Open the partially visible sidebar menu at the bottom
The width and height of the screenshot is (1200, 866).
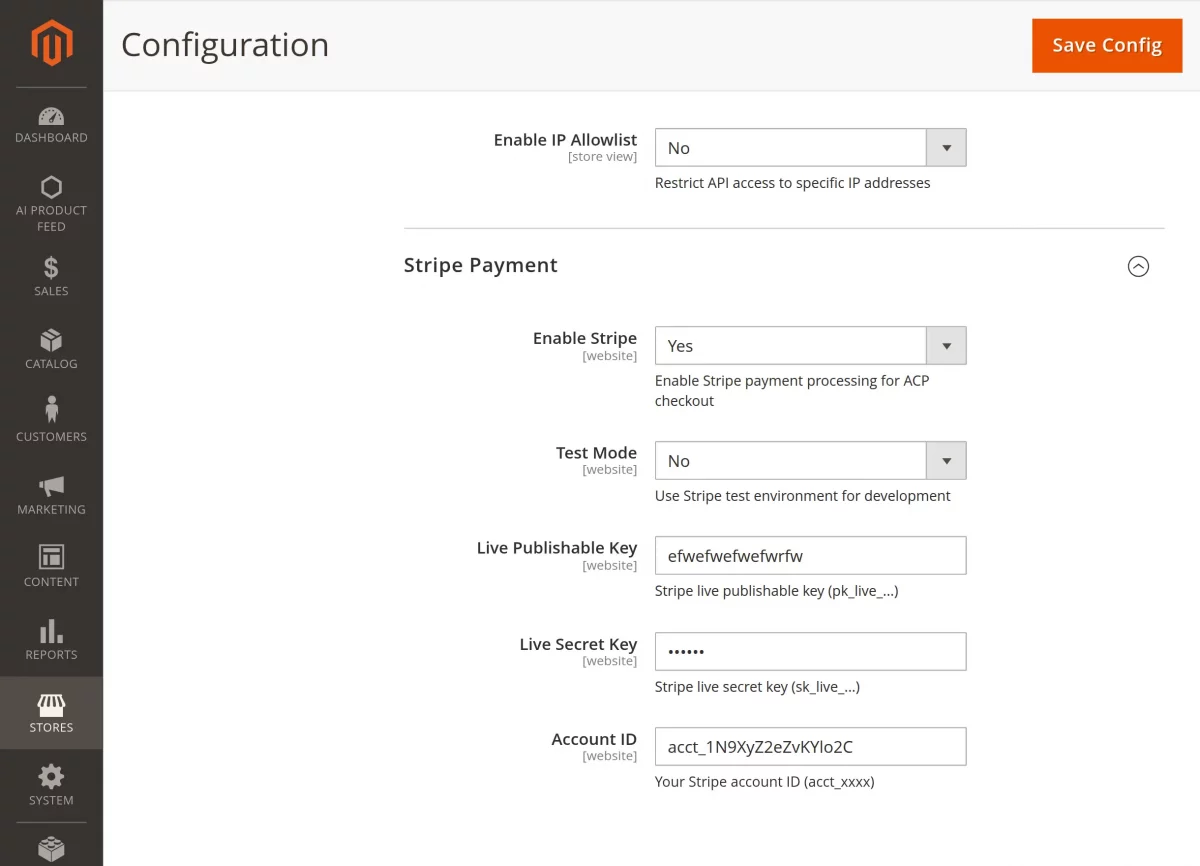click(51, 849)
